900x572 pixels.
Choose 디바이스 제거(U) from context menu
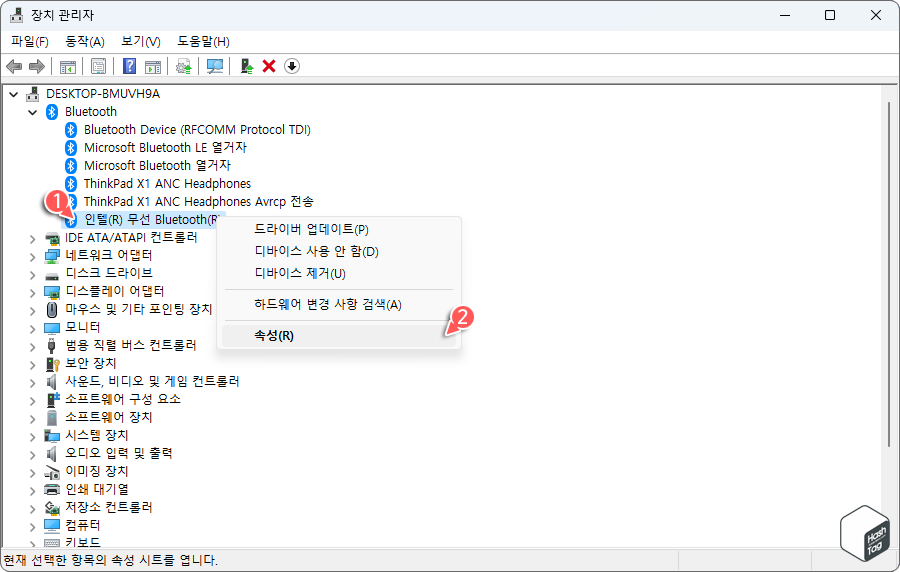(339, 274)
